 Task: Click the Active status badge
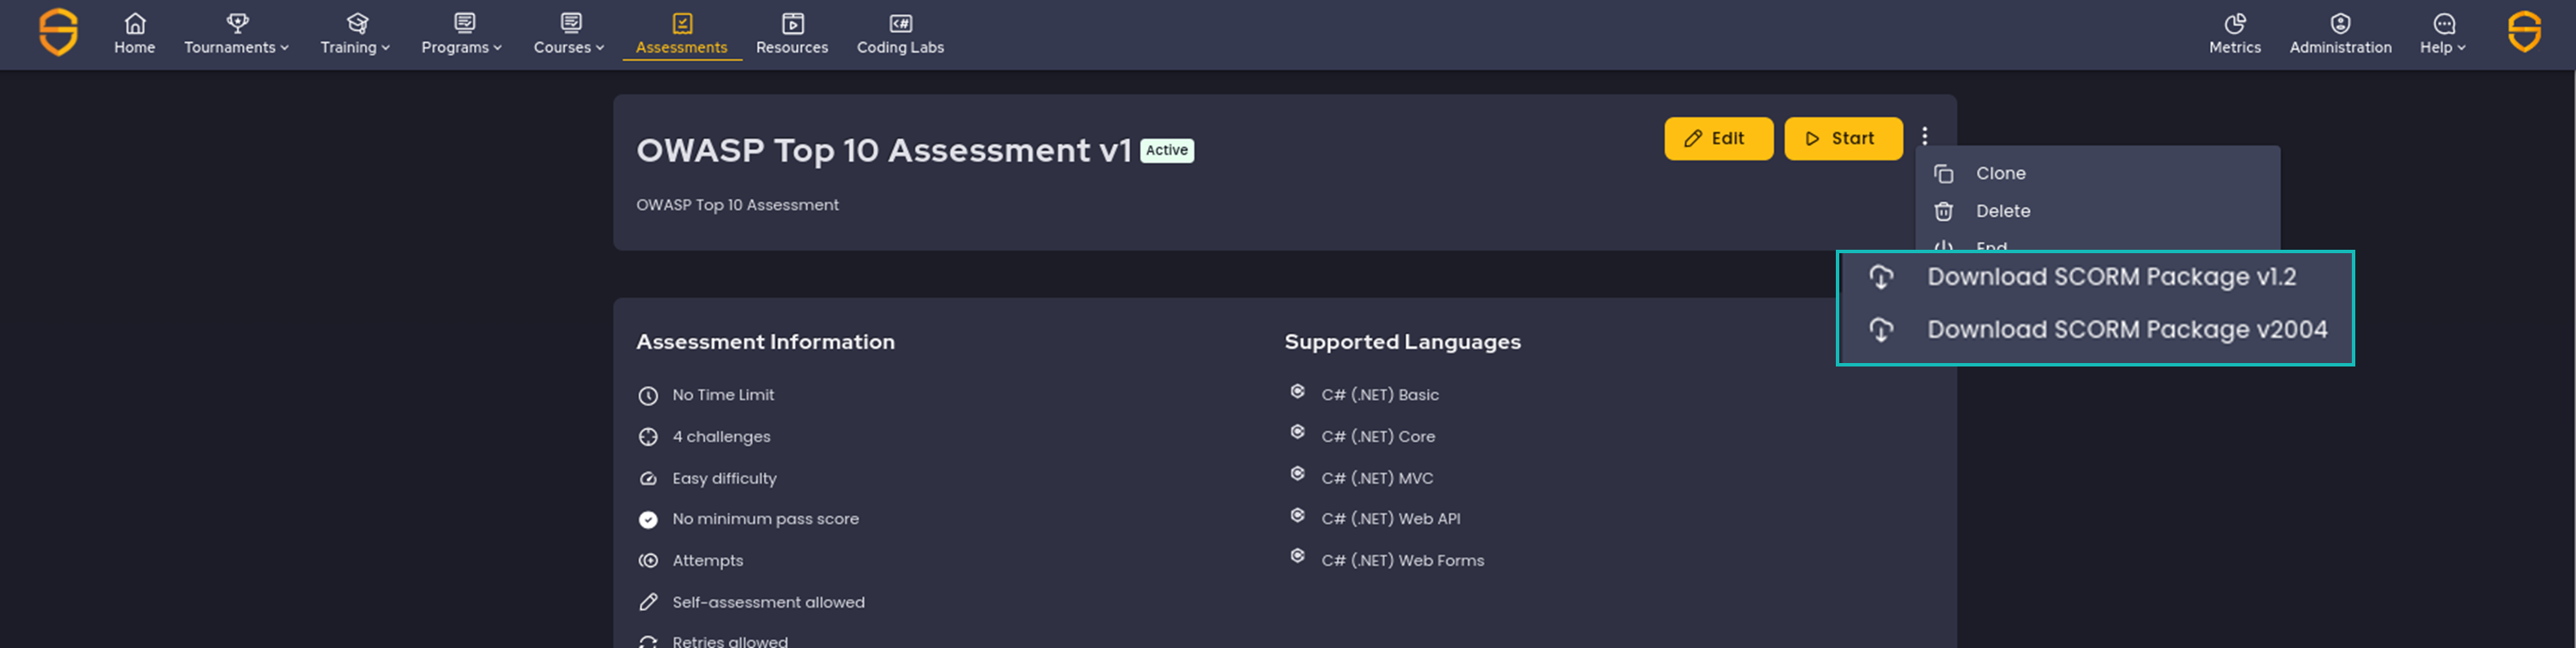[1166, 150]
